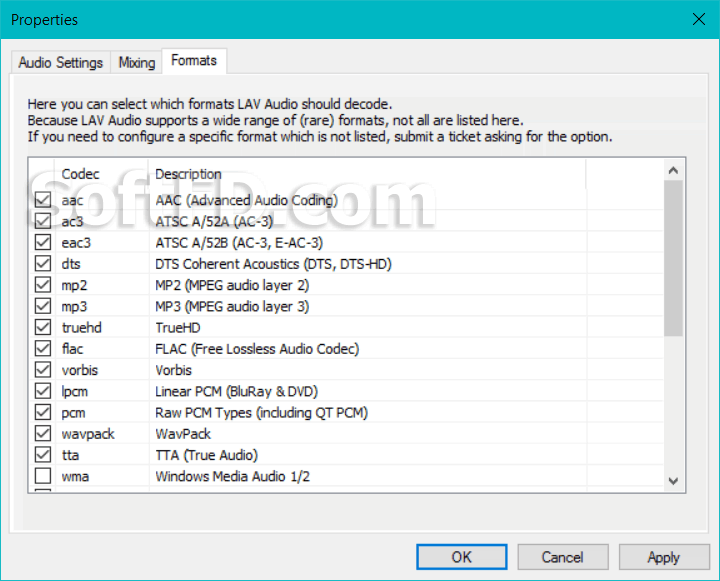Viewport: 720px width, 581px height.
Task: Click the 'wma' codec name
Action: (x=75, y=476)
